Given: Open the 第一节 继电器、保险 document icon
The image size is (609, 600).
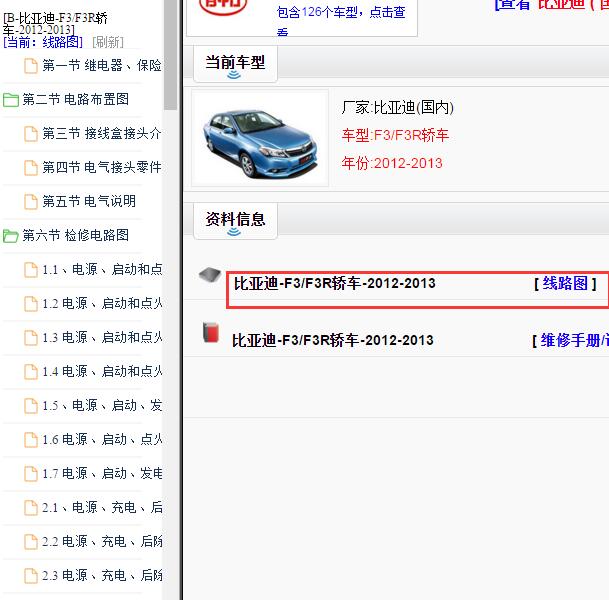Looking at the screenshot, I should point(31,66).
